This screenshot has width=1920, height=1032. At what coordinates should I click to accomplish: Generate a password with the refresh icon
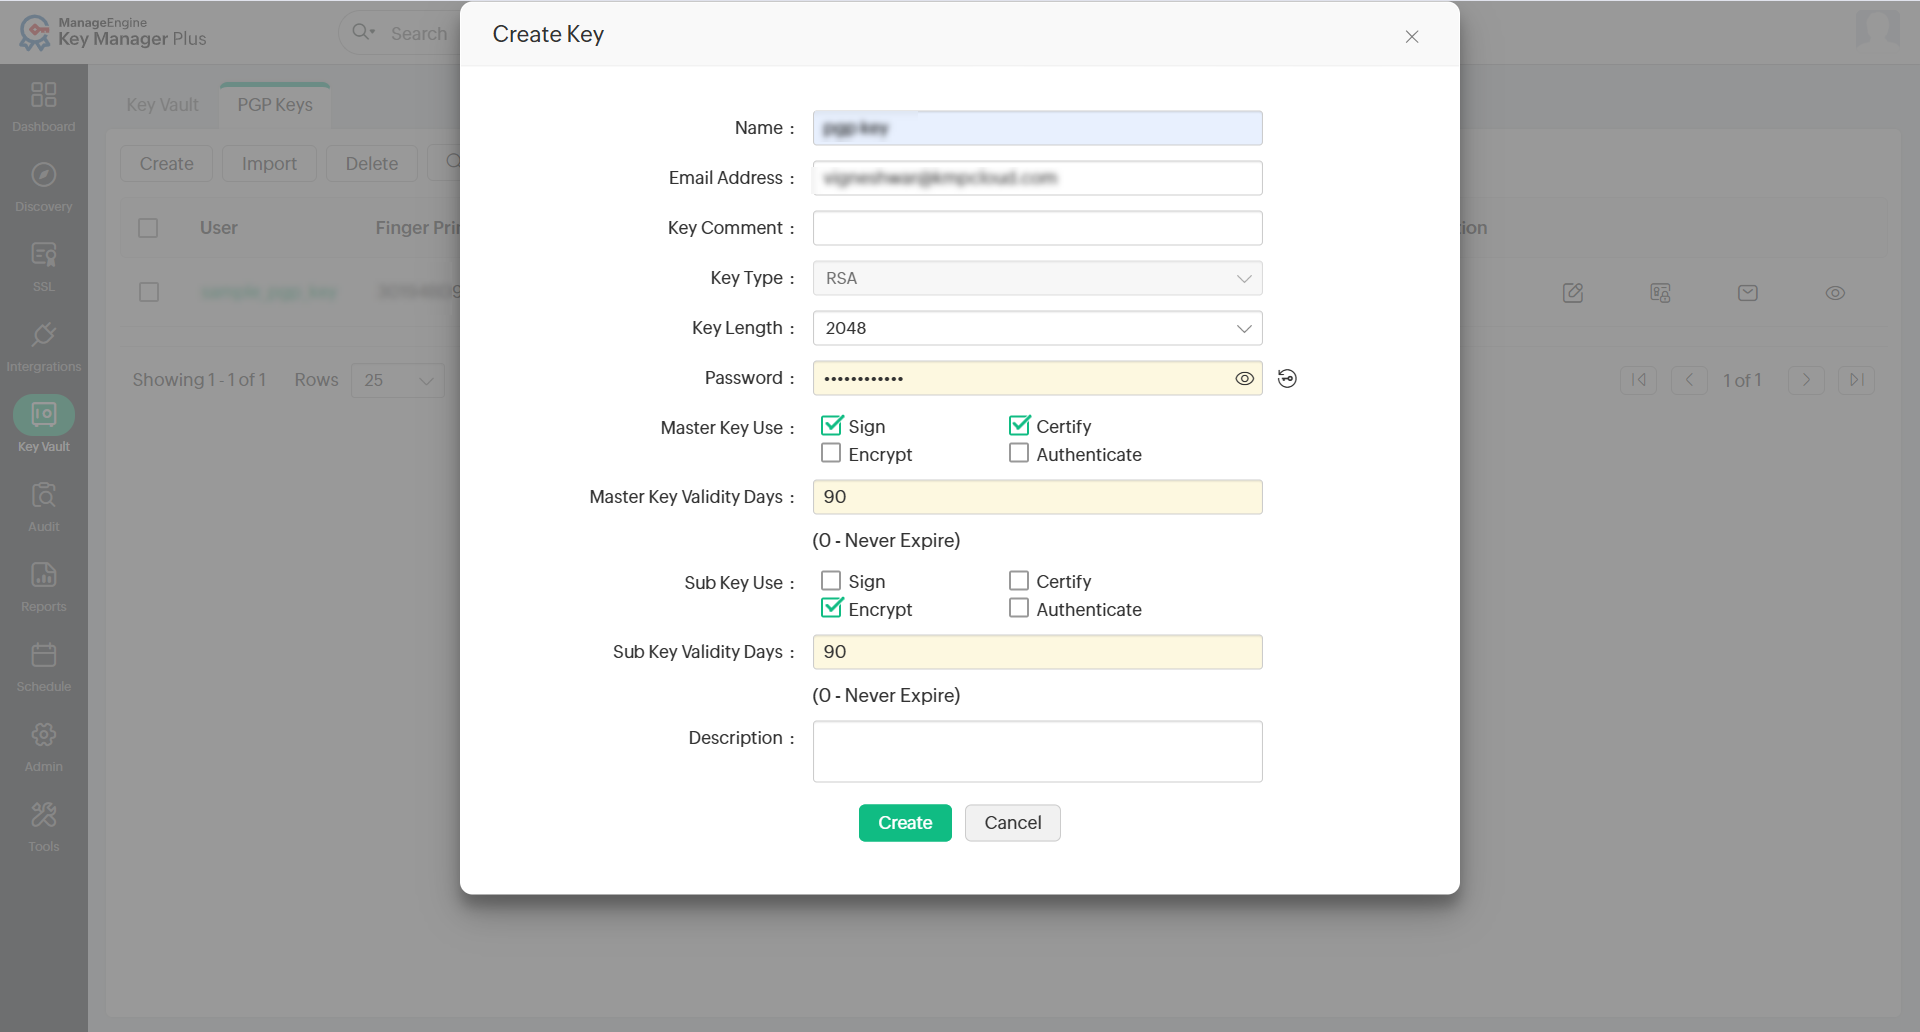coord(1287,378)
